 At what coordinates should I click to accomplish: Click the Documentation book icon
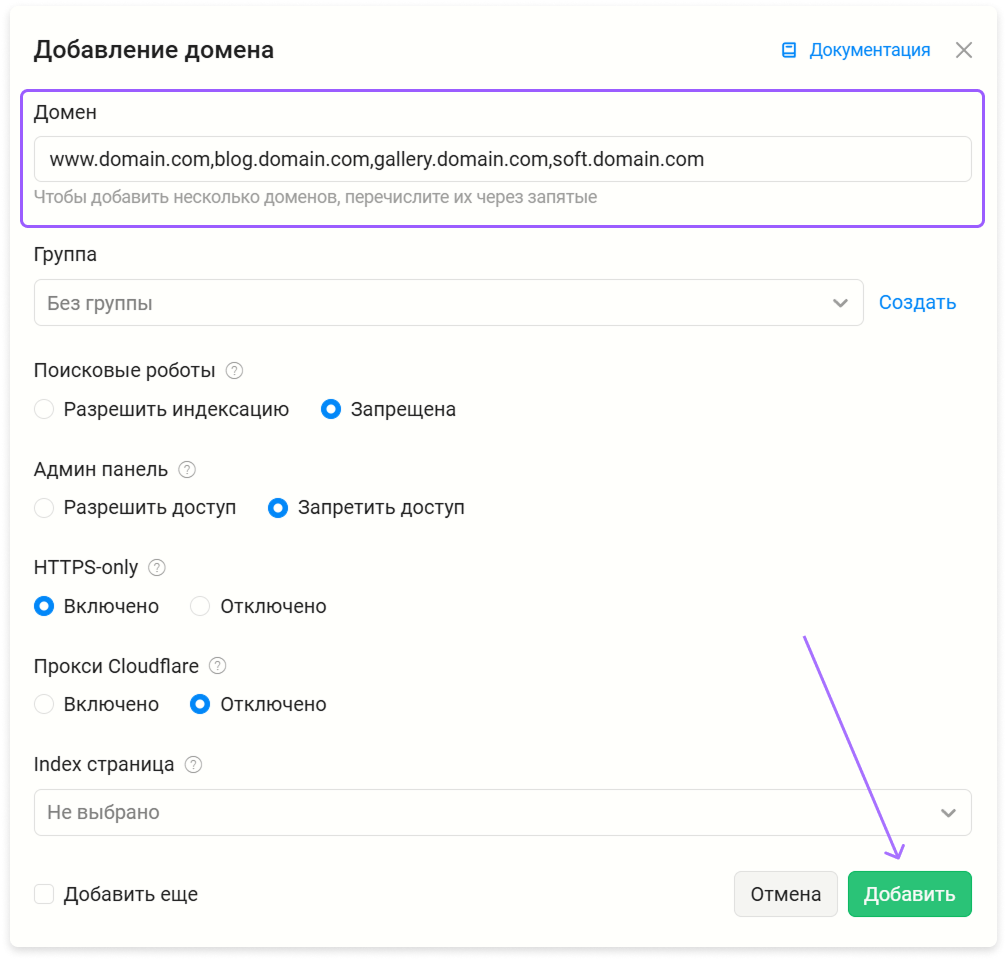coord(789,50)
